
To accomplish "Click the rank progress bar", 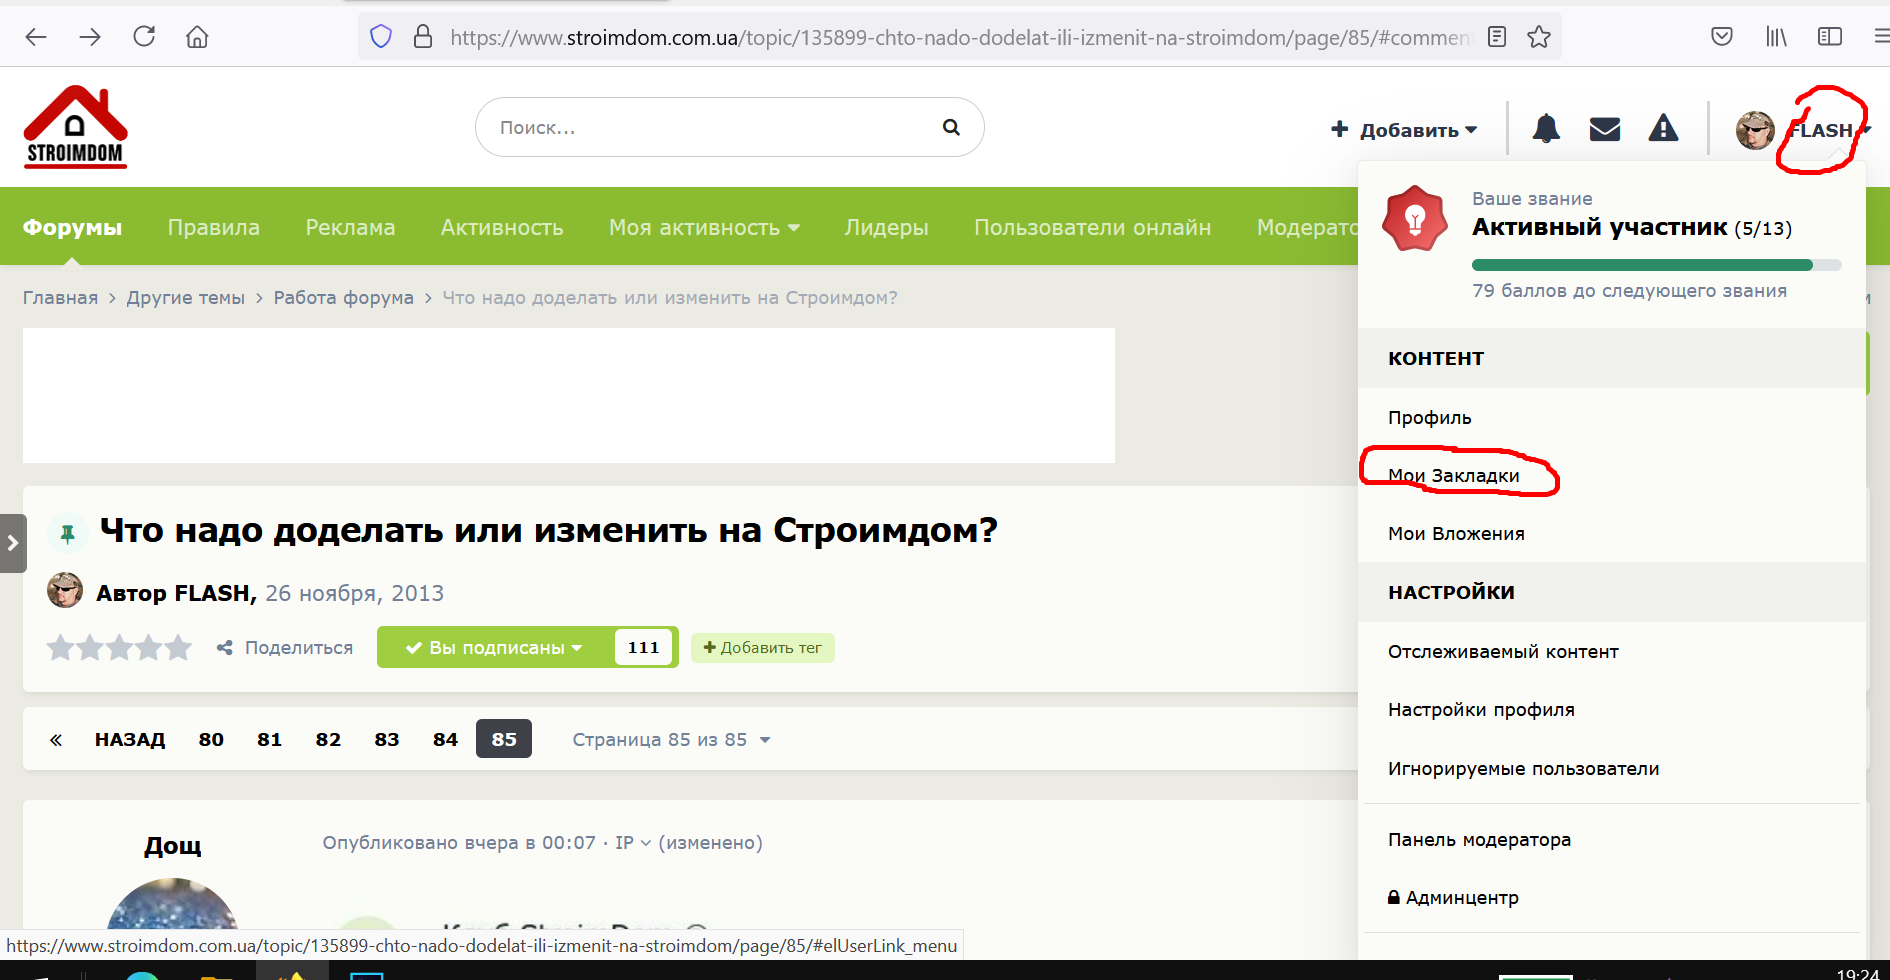I will click(1656, 265).
